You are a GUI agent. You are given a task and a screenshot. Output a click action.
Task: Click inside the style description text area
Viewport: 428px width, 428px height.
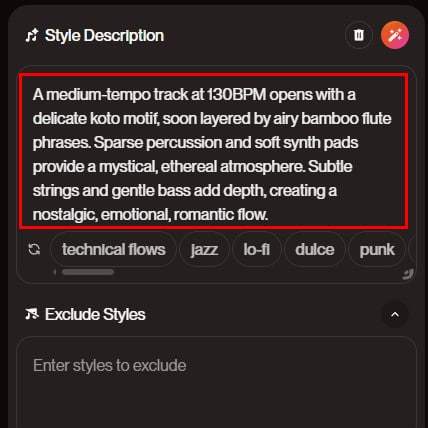pos(213,152)
